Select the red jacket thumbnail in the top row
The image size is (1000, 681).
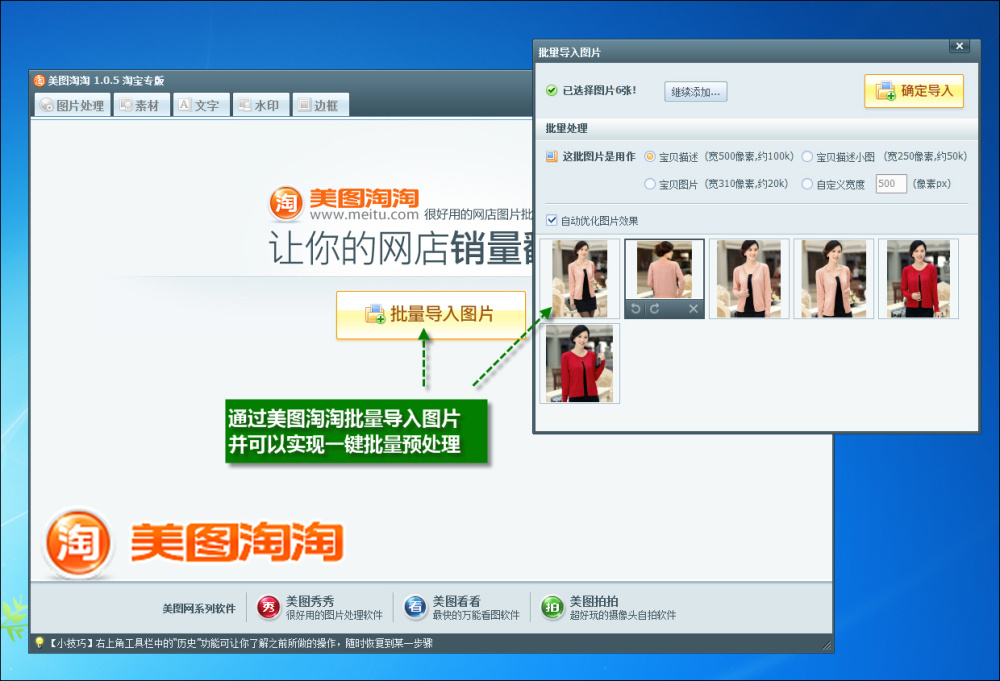(x=918, y=279)
